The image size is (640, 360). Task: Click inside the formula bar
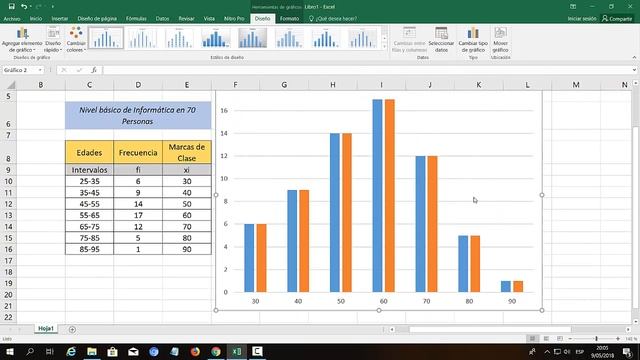point(366,70)
